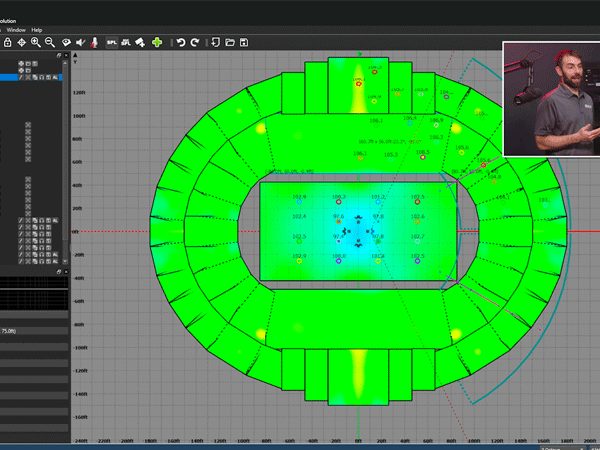600x450 pixels.
Task: Save the project with floppy icon
Action: click(x=244, y=42)
